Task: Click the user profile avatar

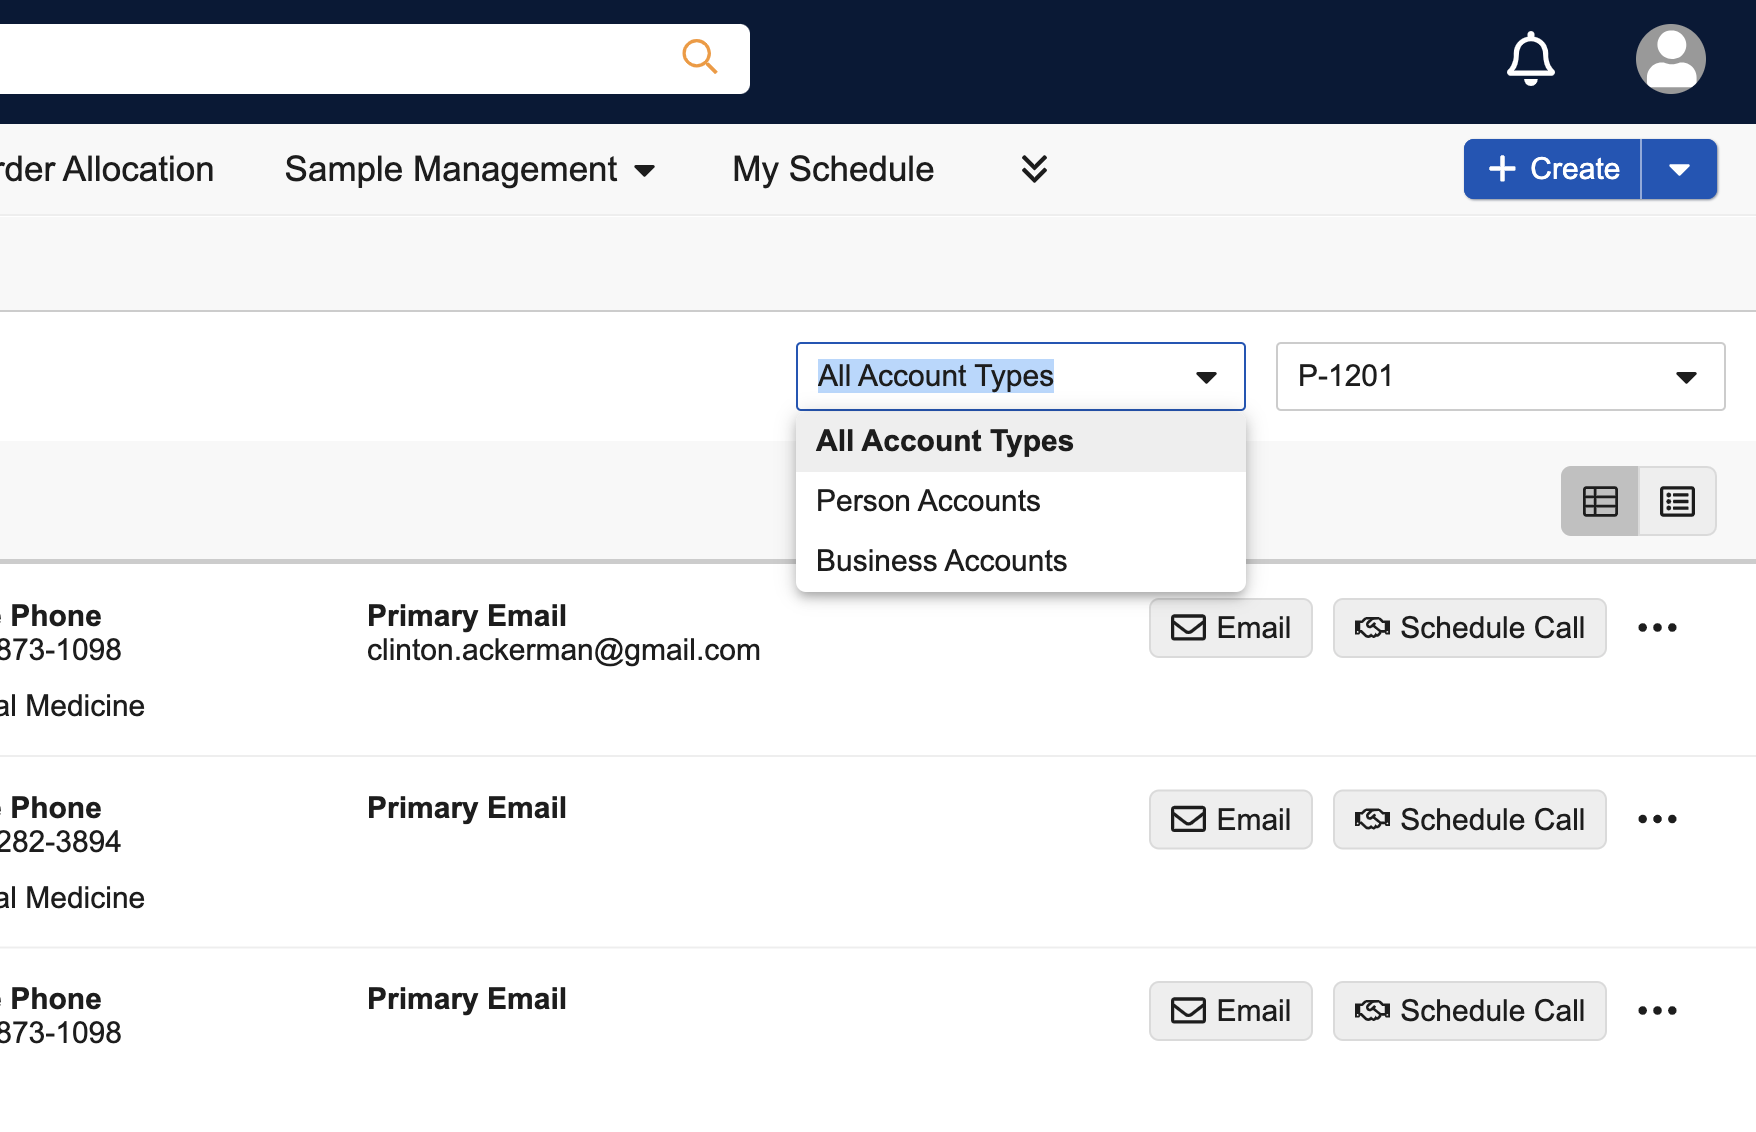Action: pyautogui.click(x=1669, y=58)
